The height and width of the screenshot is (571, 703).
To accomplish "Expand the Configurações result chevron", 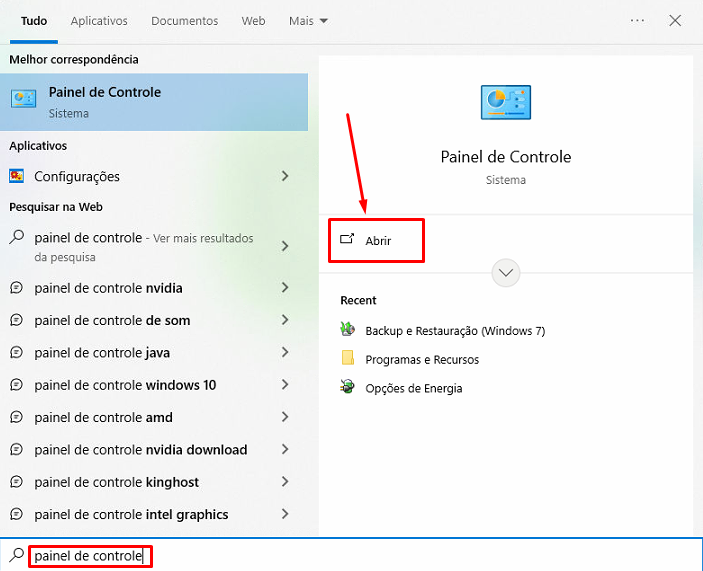I will coord(285,176).
